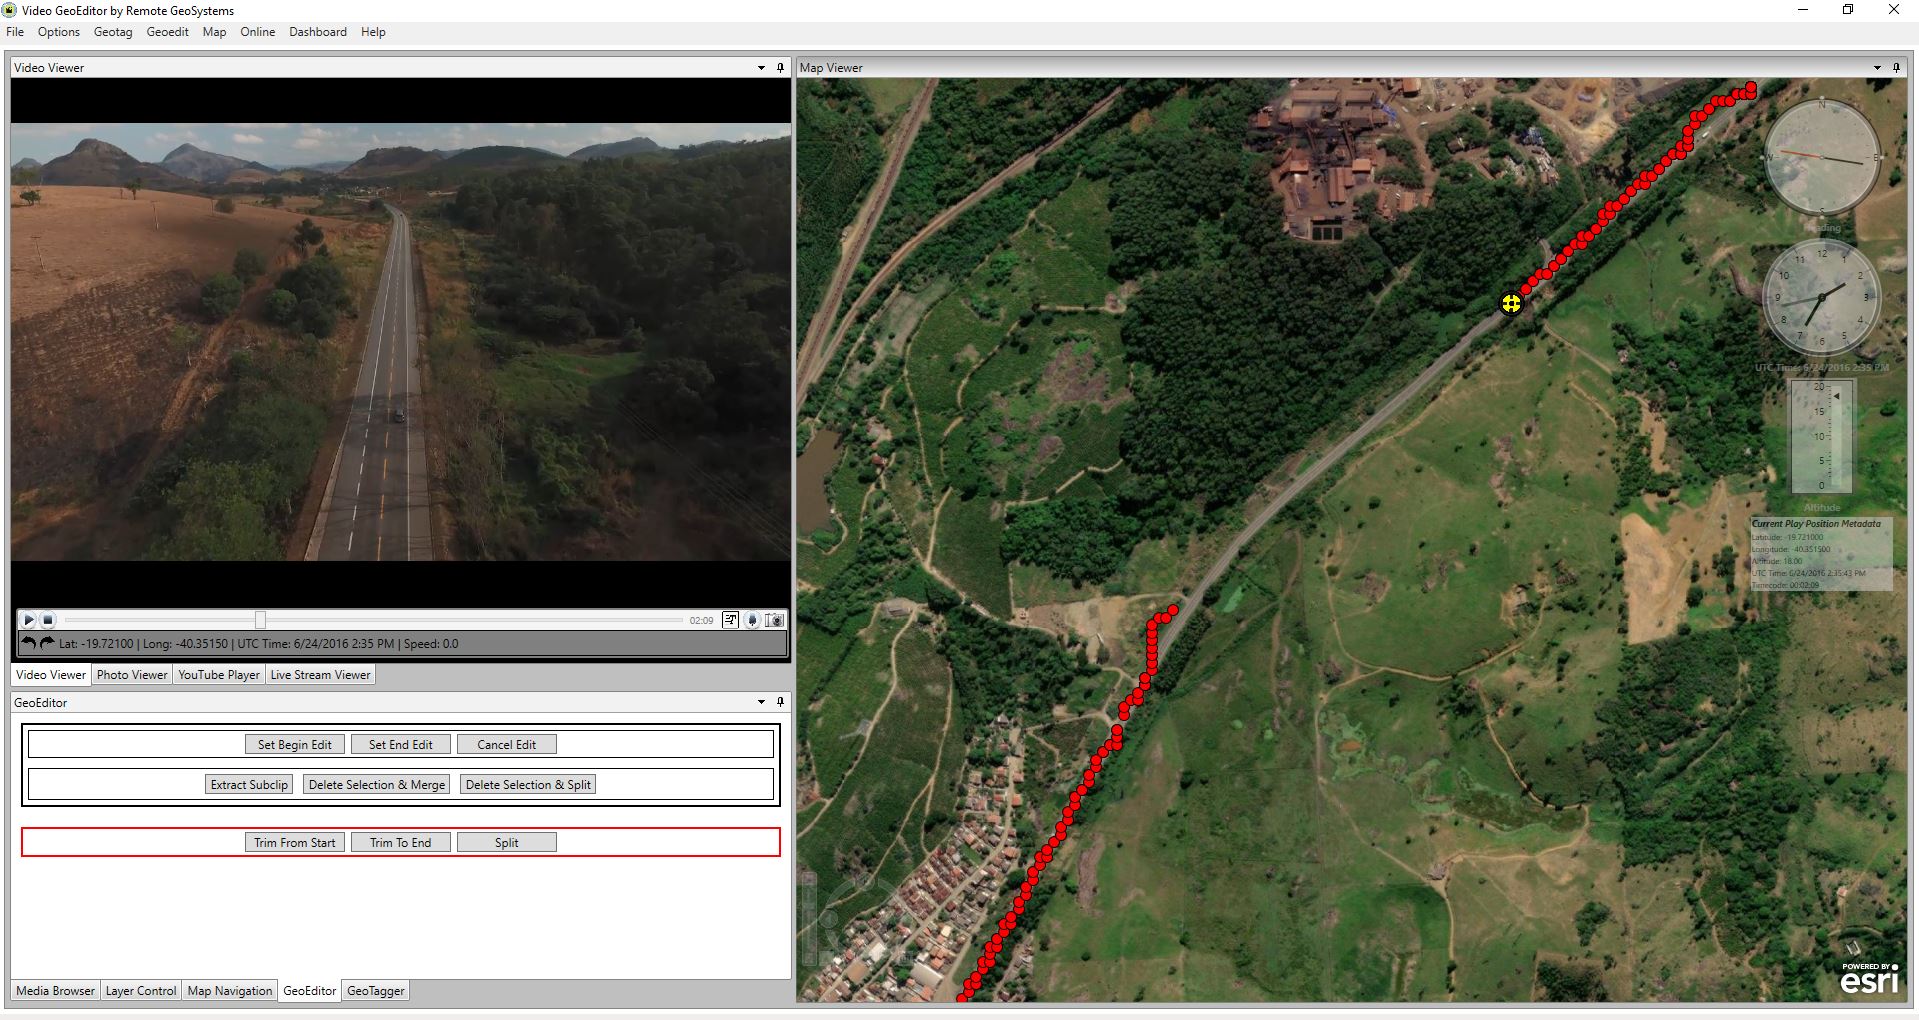Click the Set Begin Edit button
Image resolution: width=1919 pixels, height=1020 pixels.
[295, 745]
